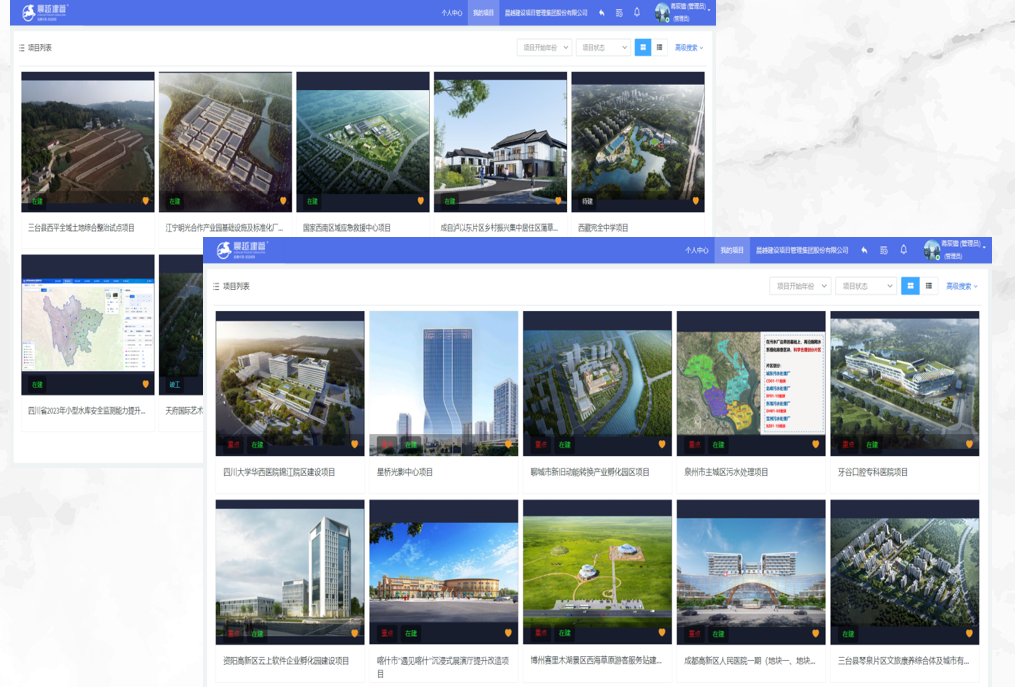This screenshot has height=687, width=1015.
Task: Click the user avatar in the front window
Action: point(932,250)
